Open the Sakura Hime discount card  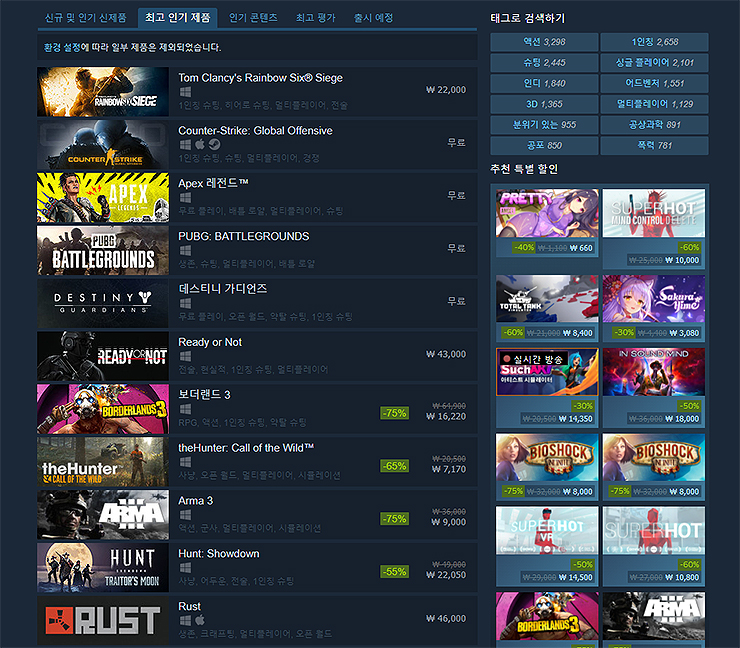[x=654, y=308]
